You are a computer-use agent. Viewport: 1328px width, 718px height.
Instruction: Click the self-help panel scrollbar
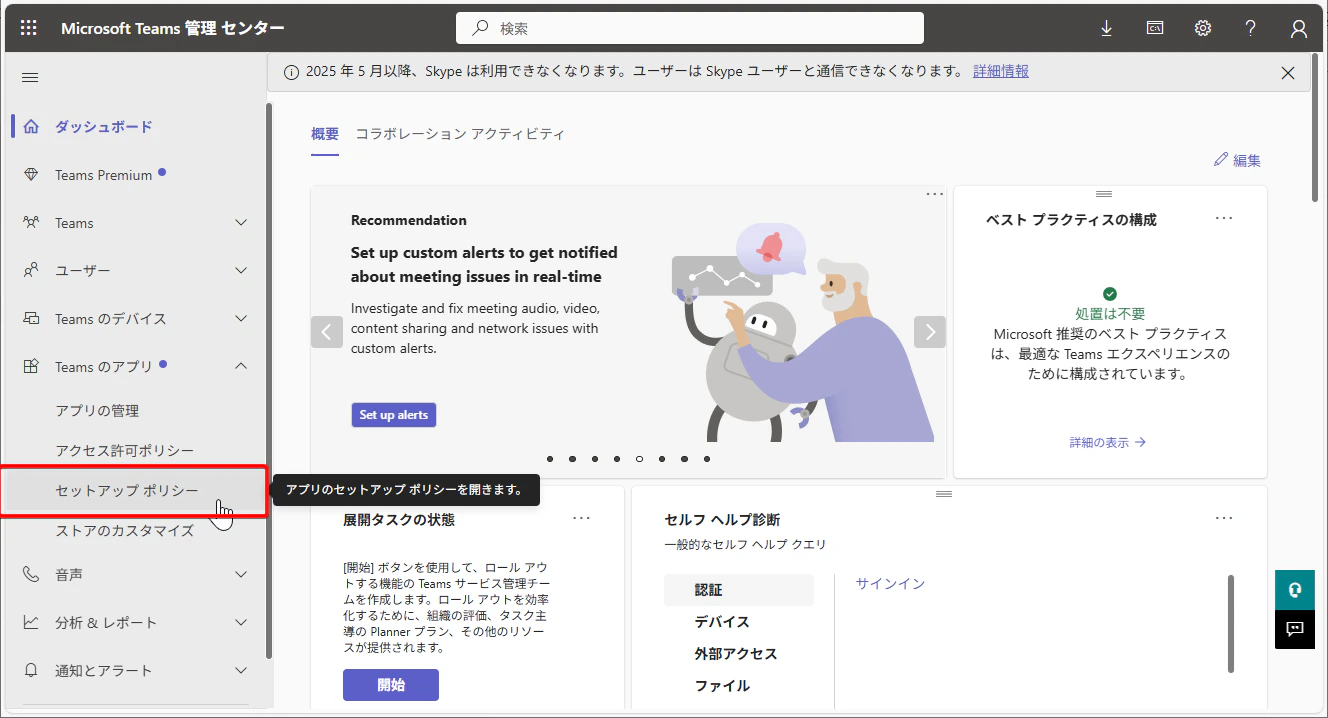pos(1231,624)
